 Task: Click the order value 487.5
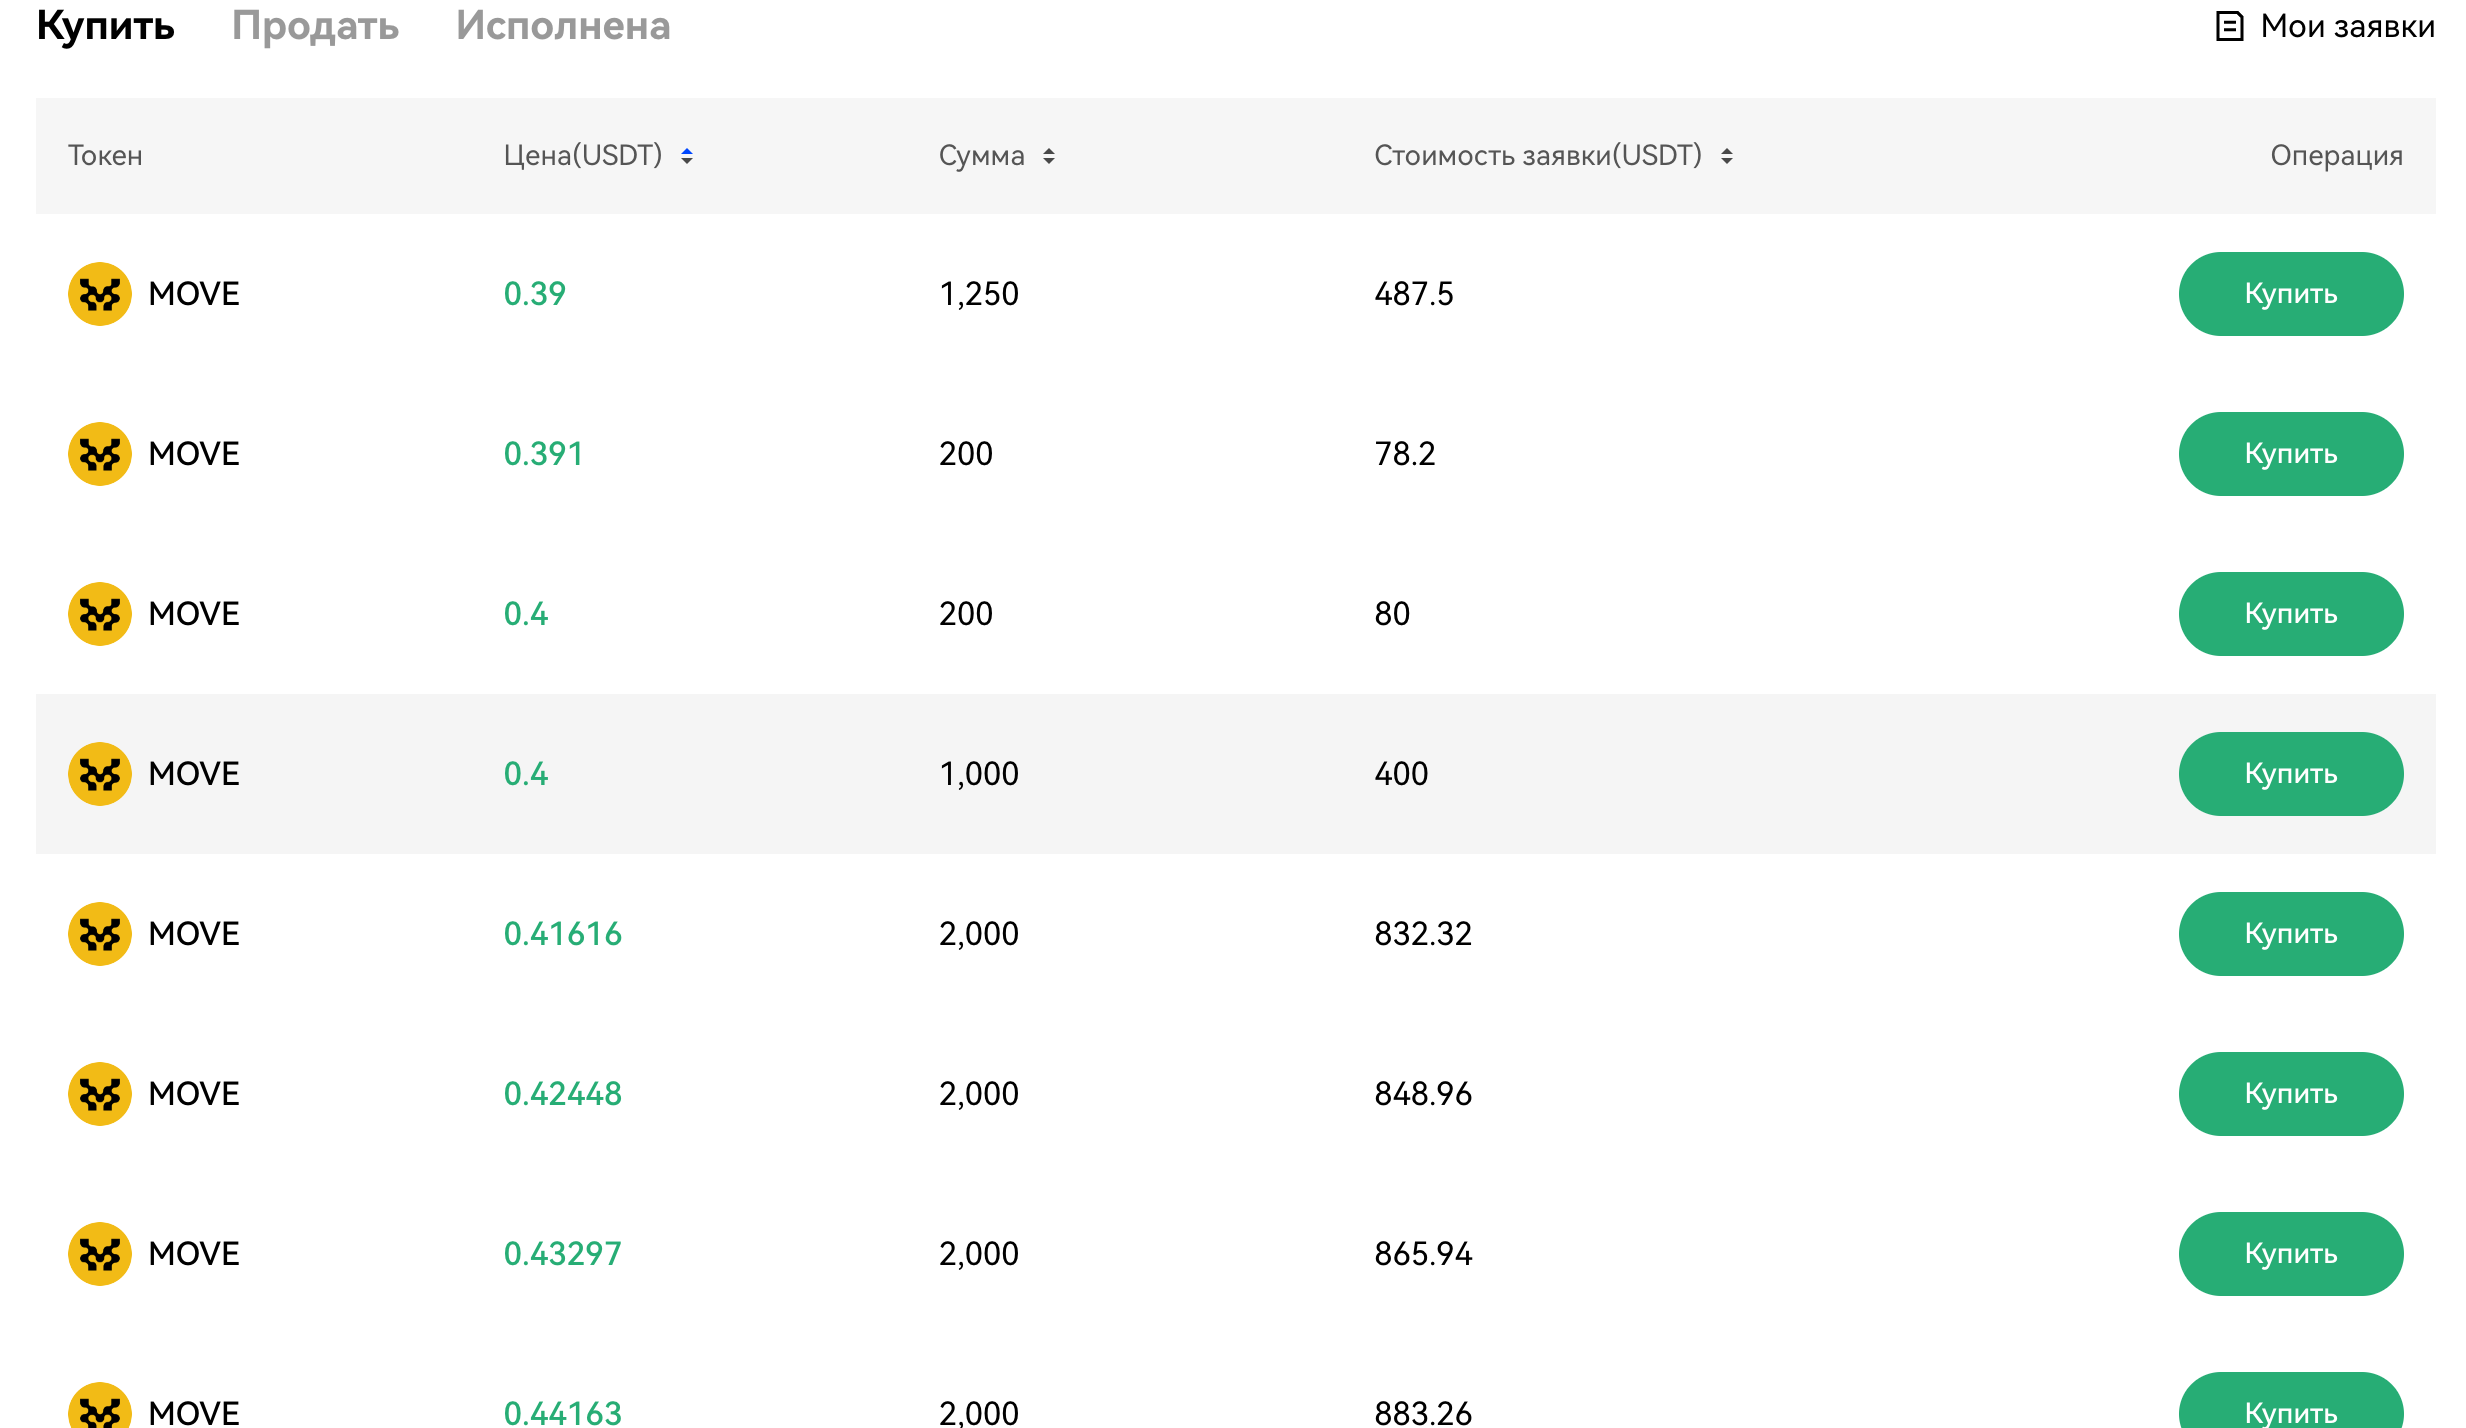point(1414,294)
